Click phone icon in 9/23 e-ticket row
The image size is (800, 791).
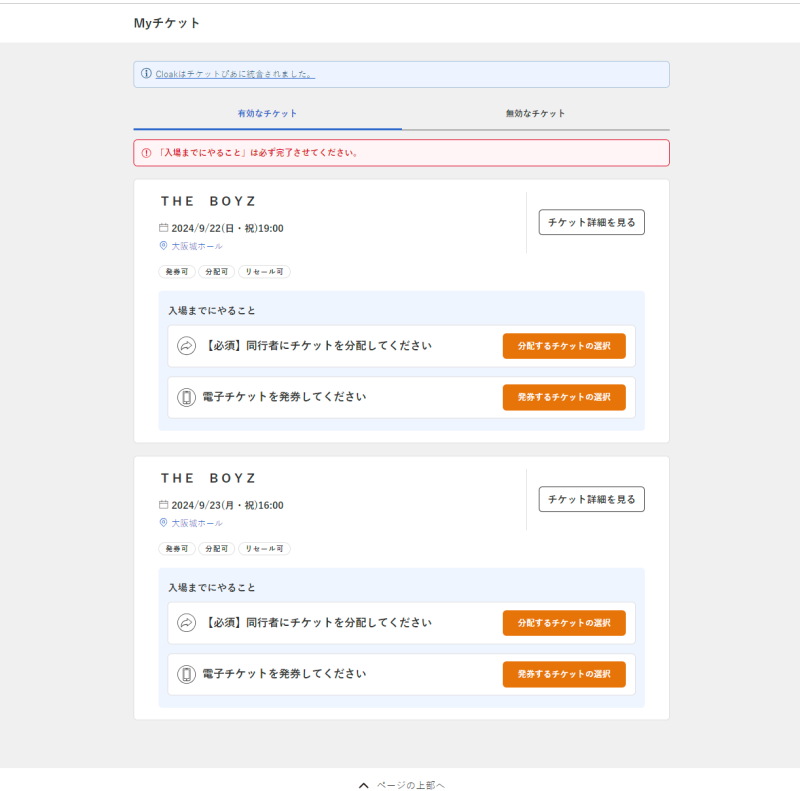pos(186,674)
